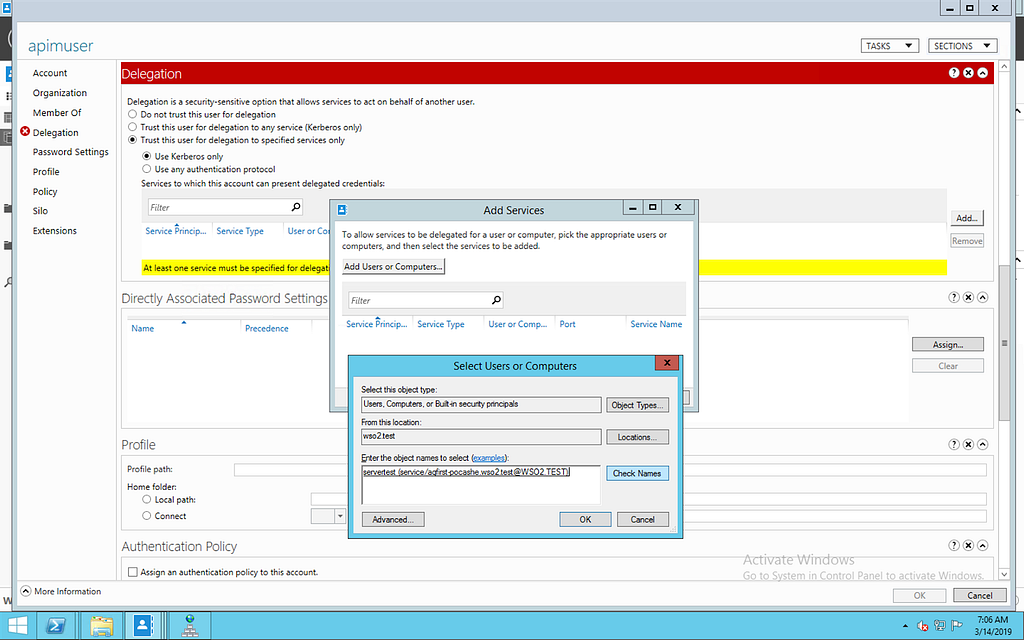Viewport: 1024px width, 640px height.
Task: Open help for the Profile section
Action: [x=953, y=444]
